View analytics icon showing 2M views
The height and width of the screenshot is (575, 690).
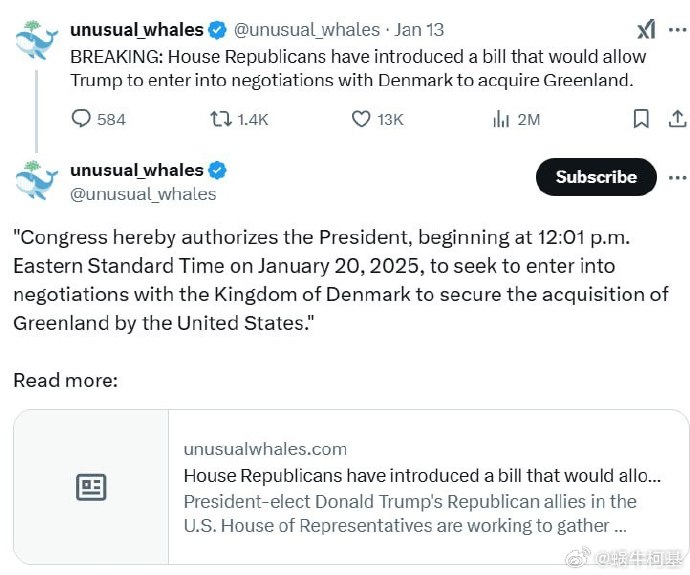point(501,119)
